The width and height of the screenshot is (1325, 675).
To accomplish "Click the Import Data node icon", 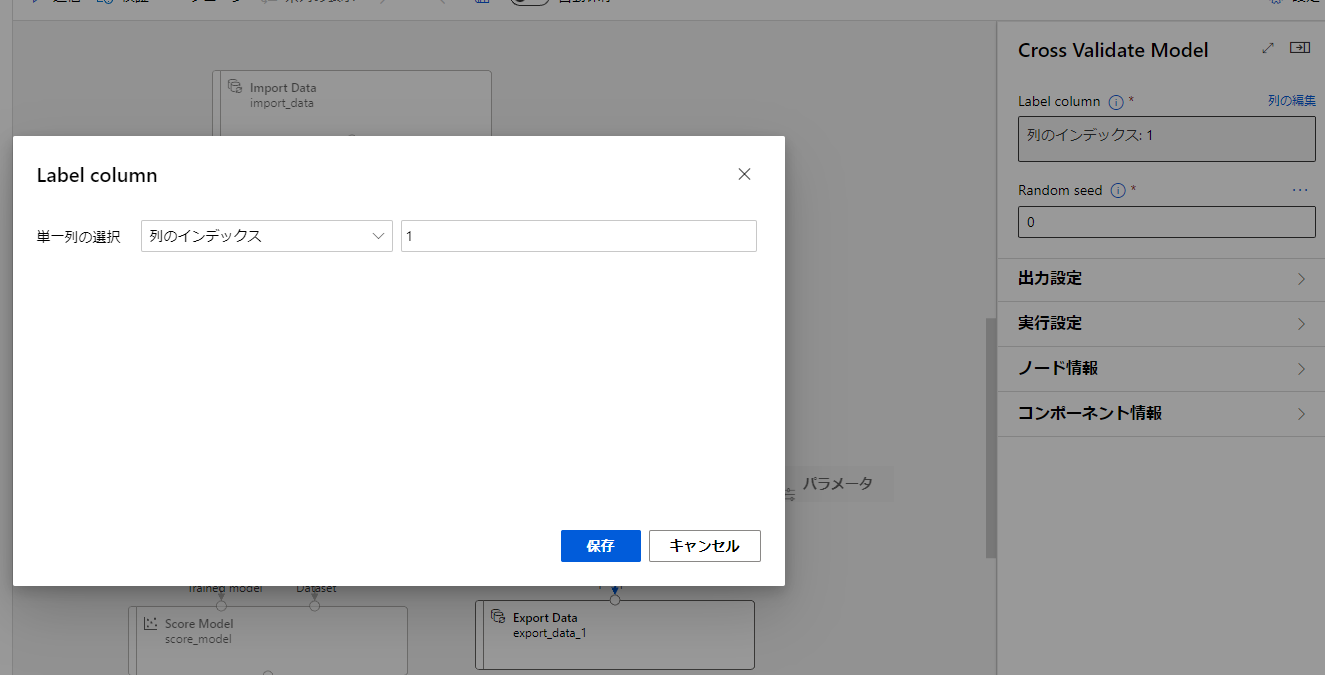I will coord(236,87).
